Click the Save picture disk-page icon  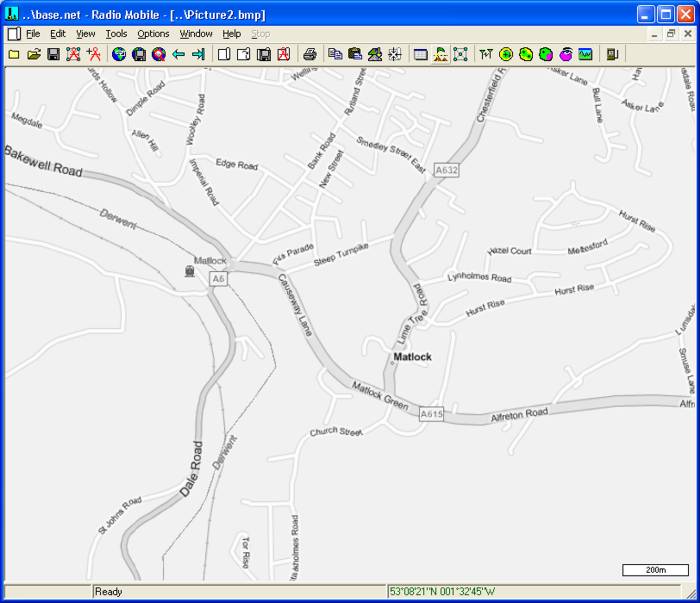pyautogui.click(x=263, y=54)
